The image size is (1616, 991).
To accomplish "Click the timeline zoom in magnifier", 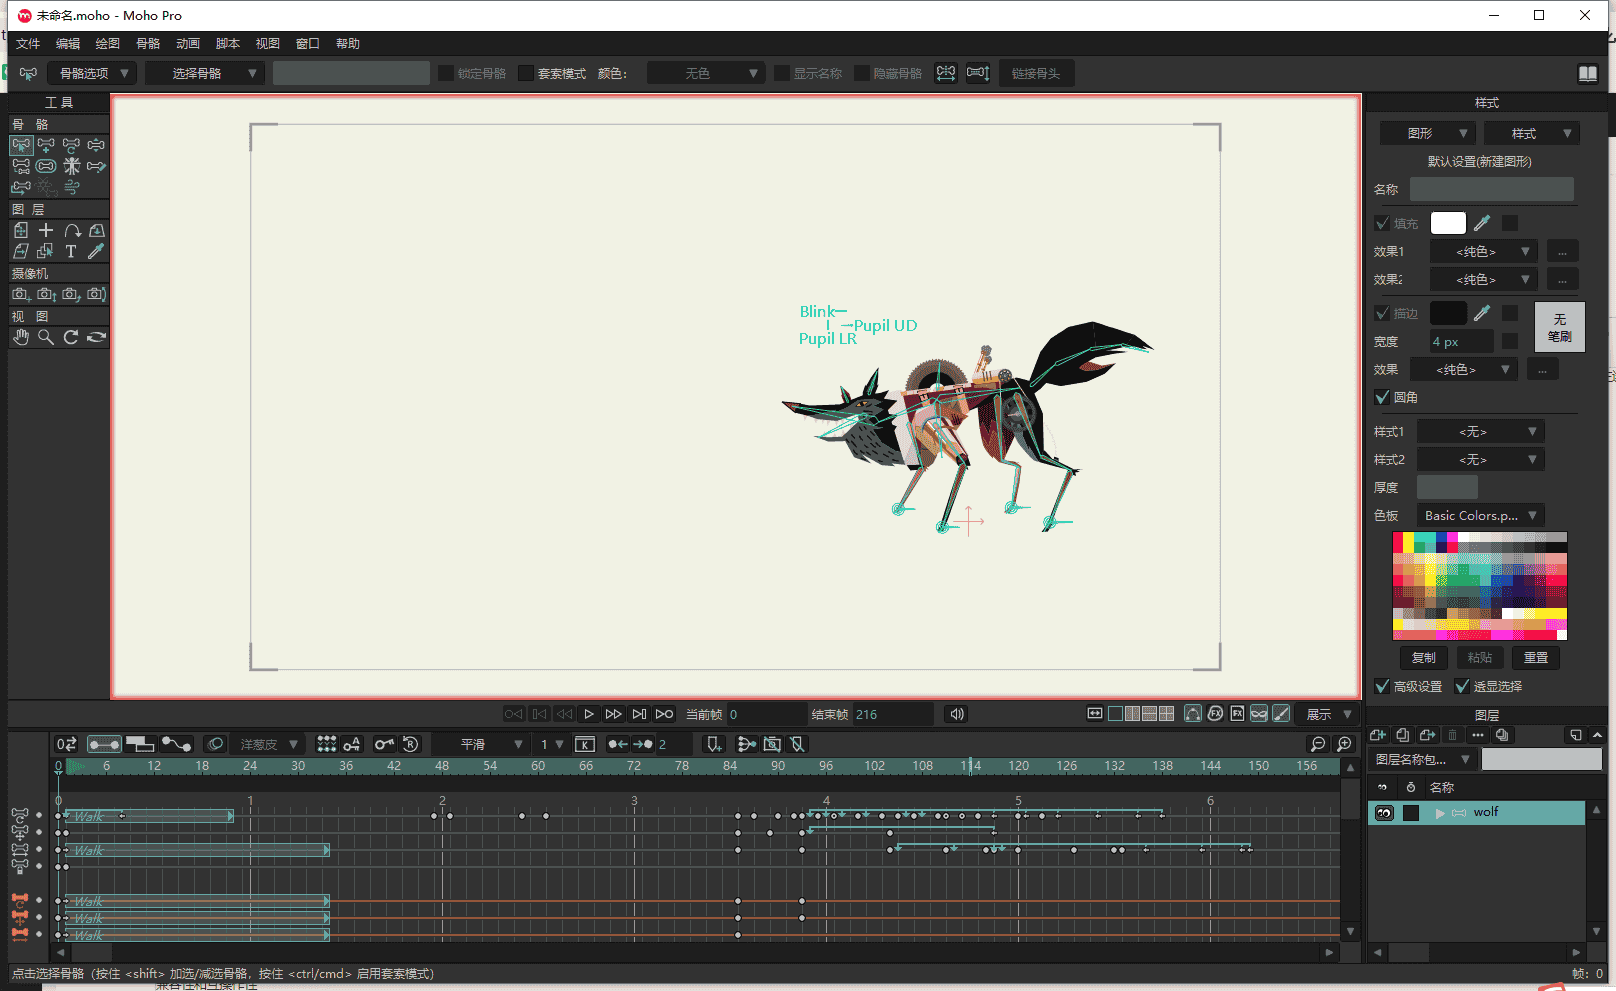I will 1344,744.
